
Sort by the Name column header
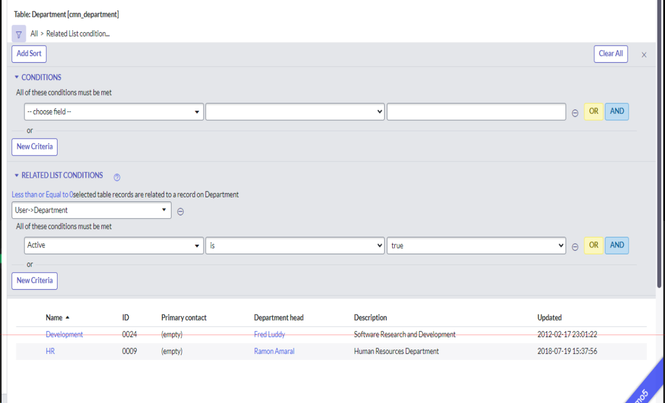tap(54, 318)
